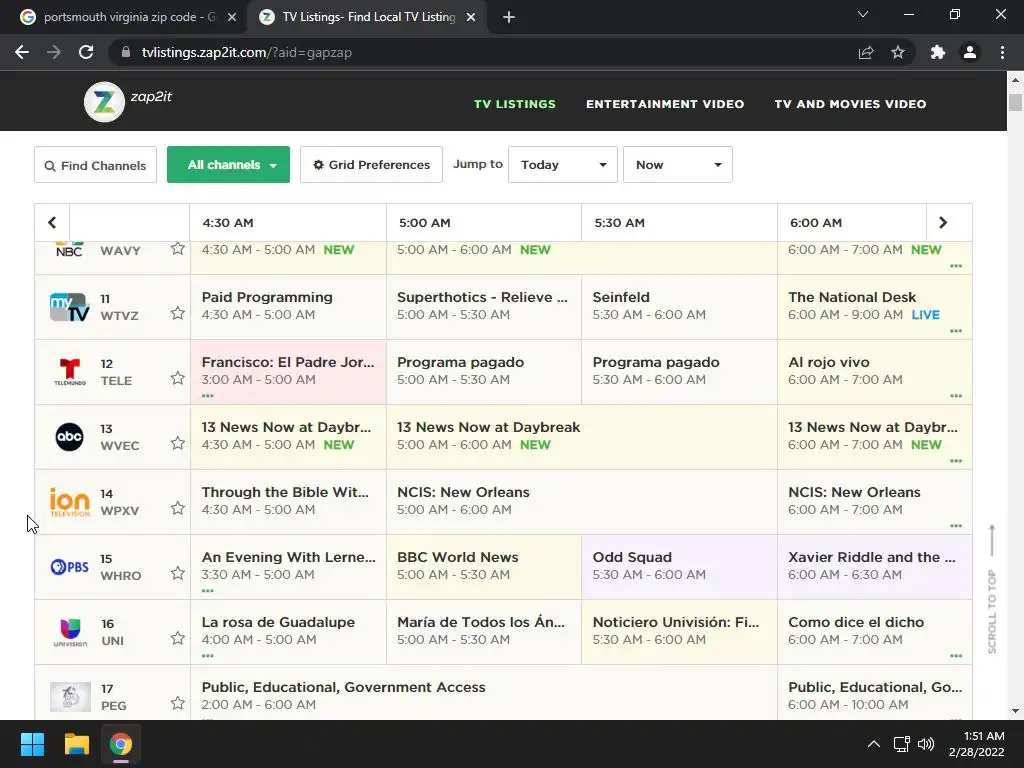
Task: Click Find Channels button
Action: 95,165
